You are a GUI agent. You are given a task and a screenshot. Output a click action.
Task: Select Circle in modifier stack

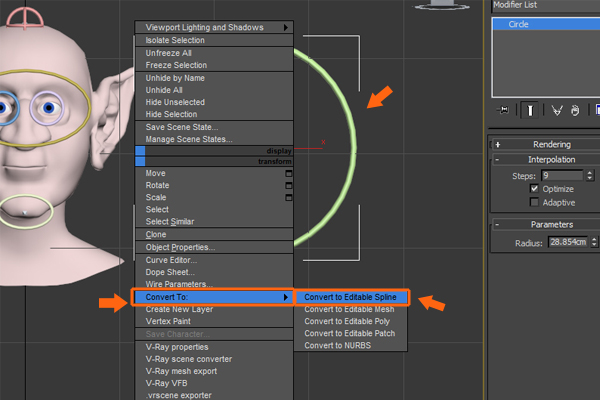coord(546,24)
